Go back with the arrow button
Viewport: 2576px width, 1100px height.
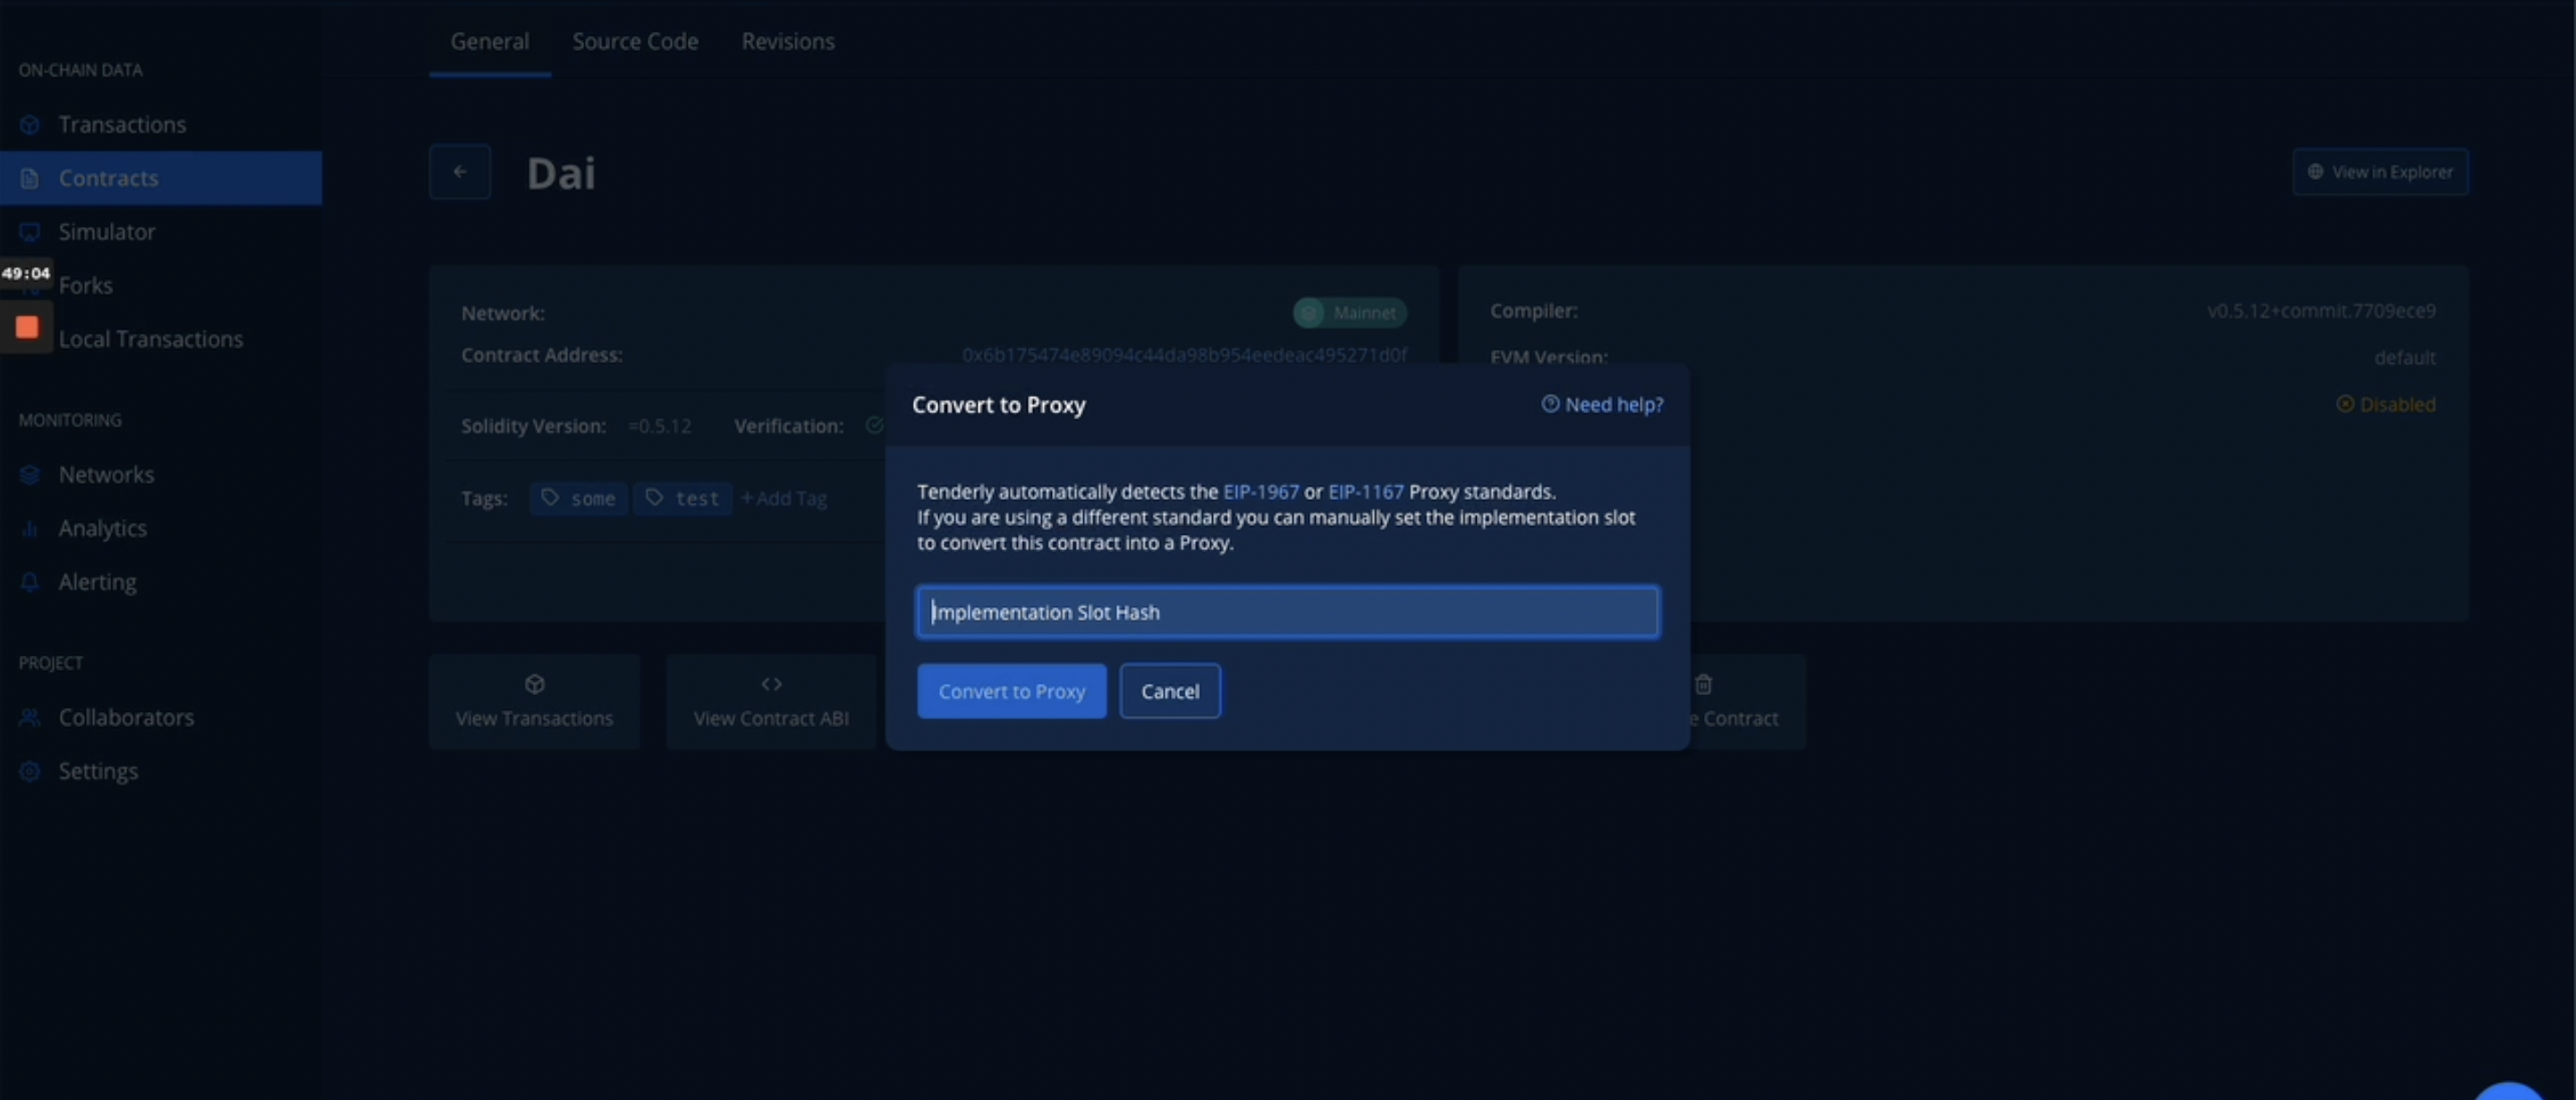point(460,172)
